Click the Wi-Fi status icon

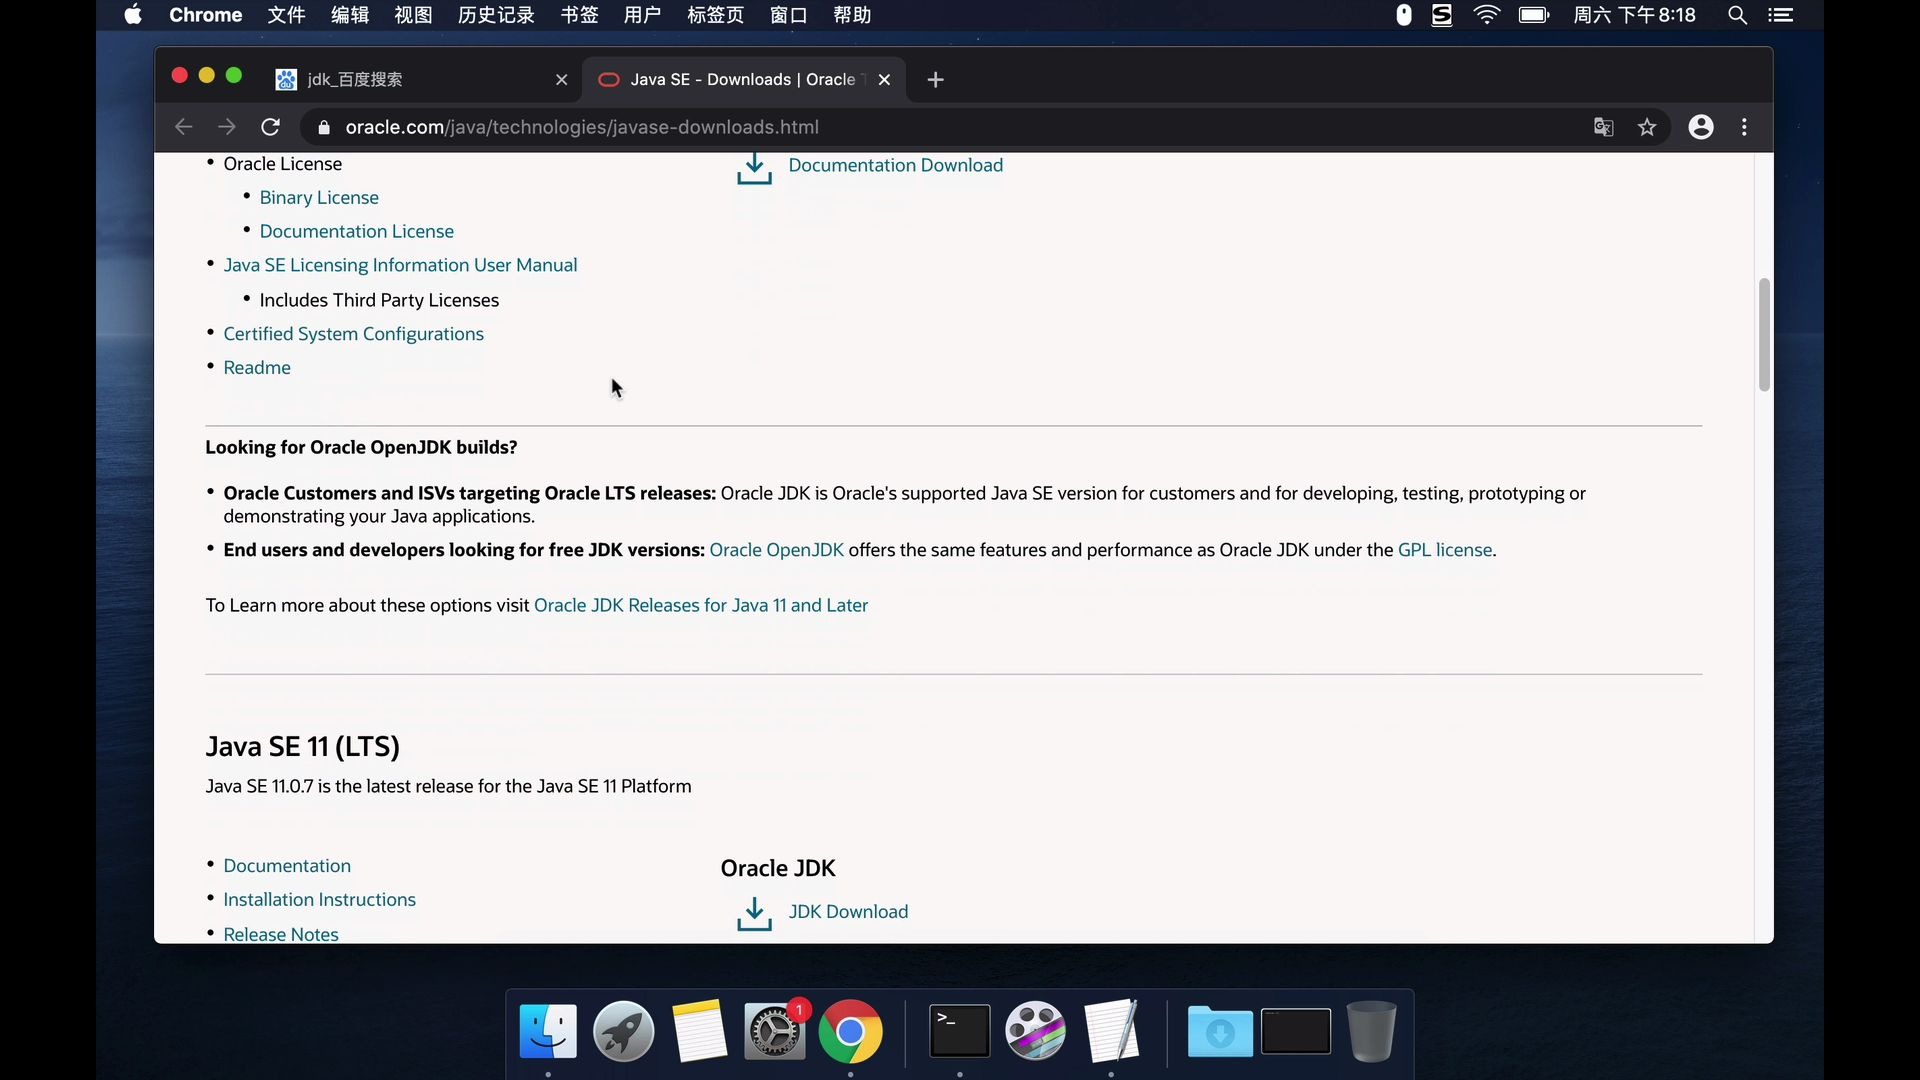coord(1487,15)
